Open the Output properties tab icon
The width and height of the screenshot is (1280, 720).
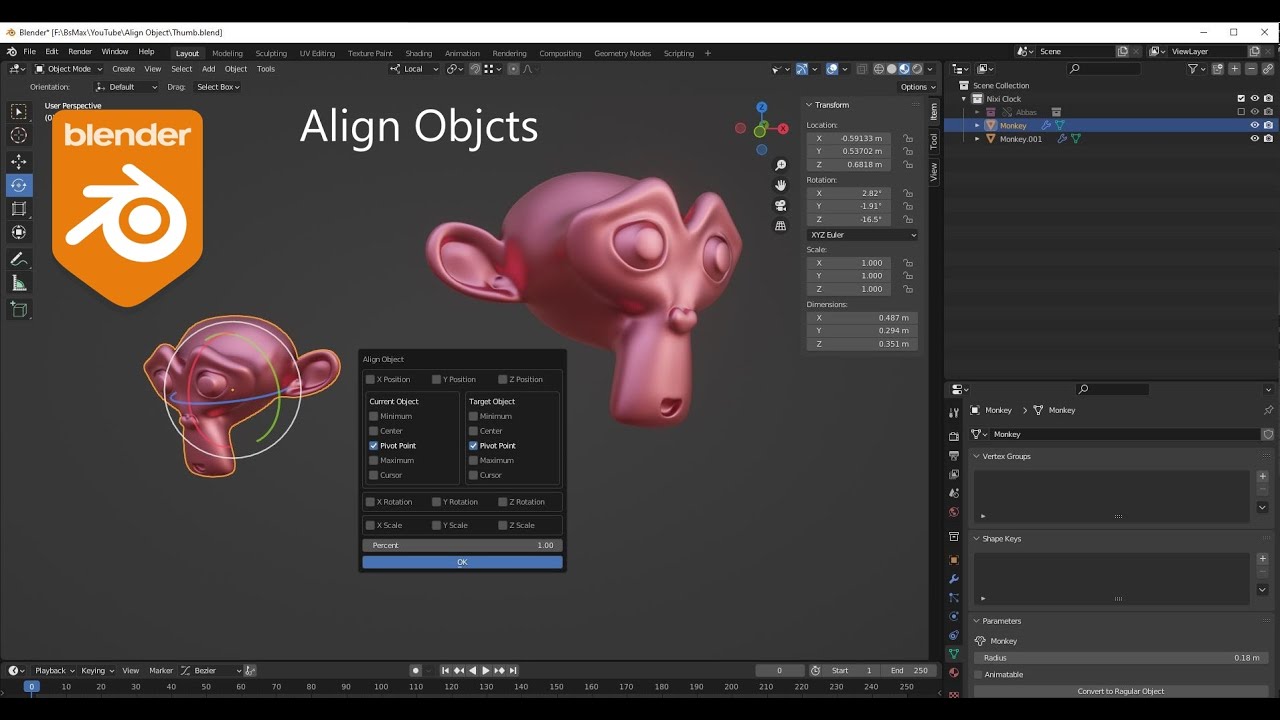(x=954, y=455)
